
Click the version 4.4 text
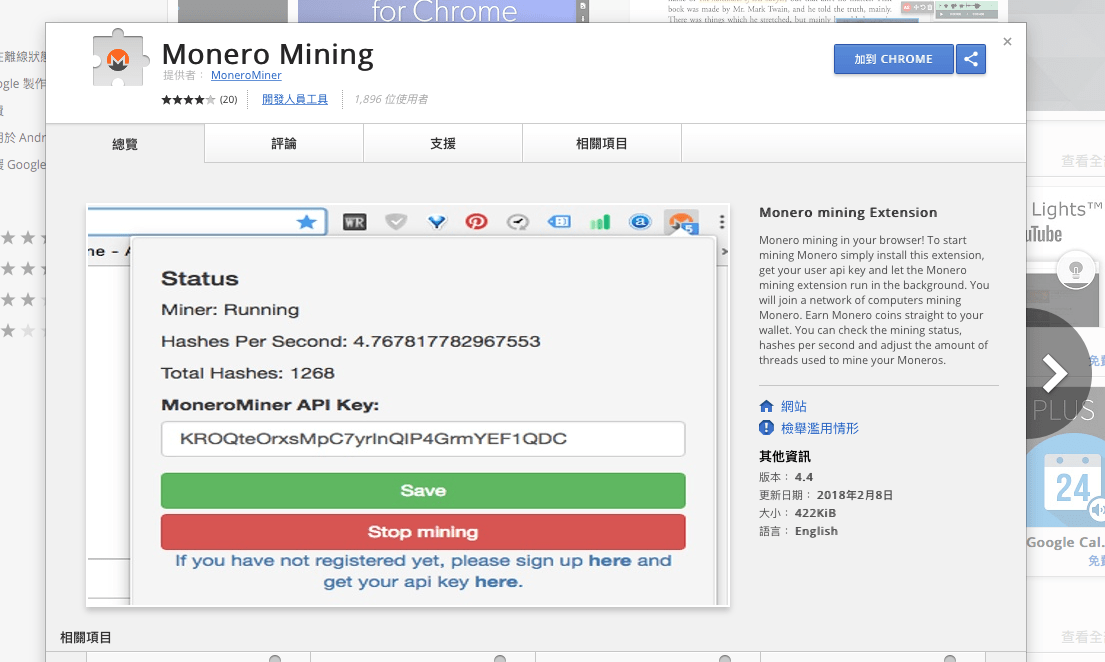point(804,477)
